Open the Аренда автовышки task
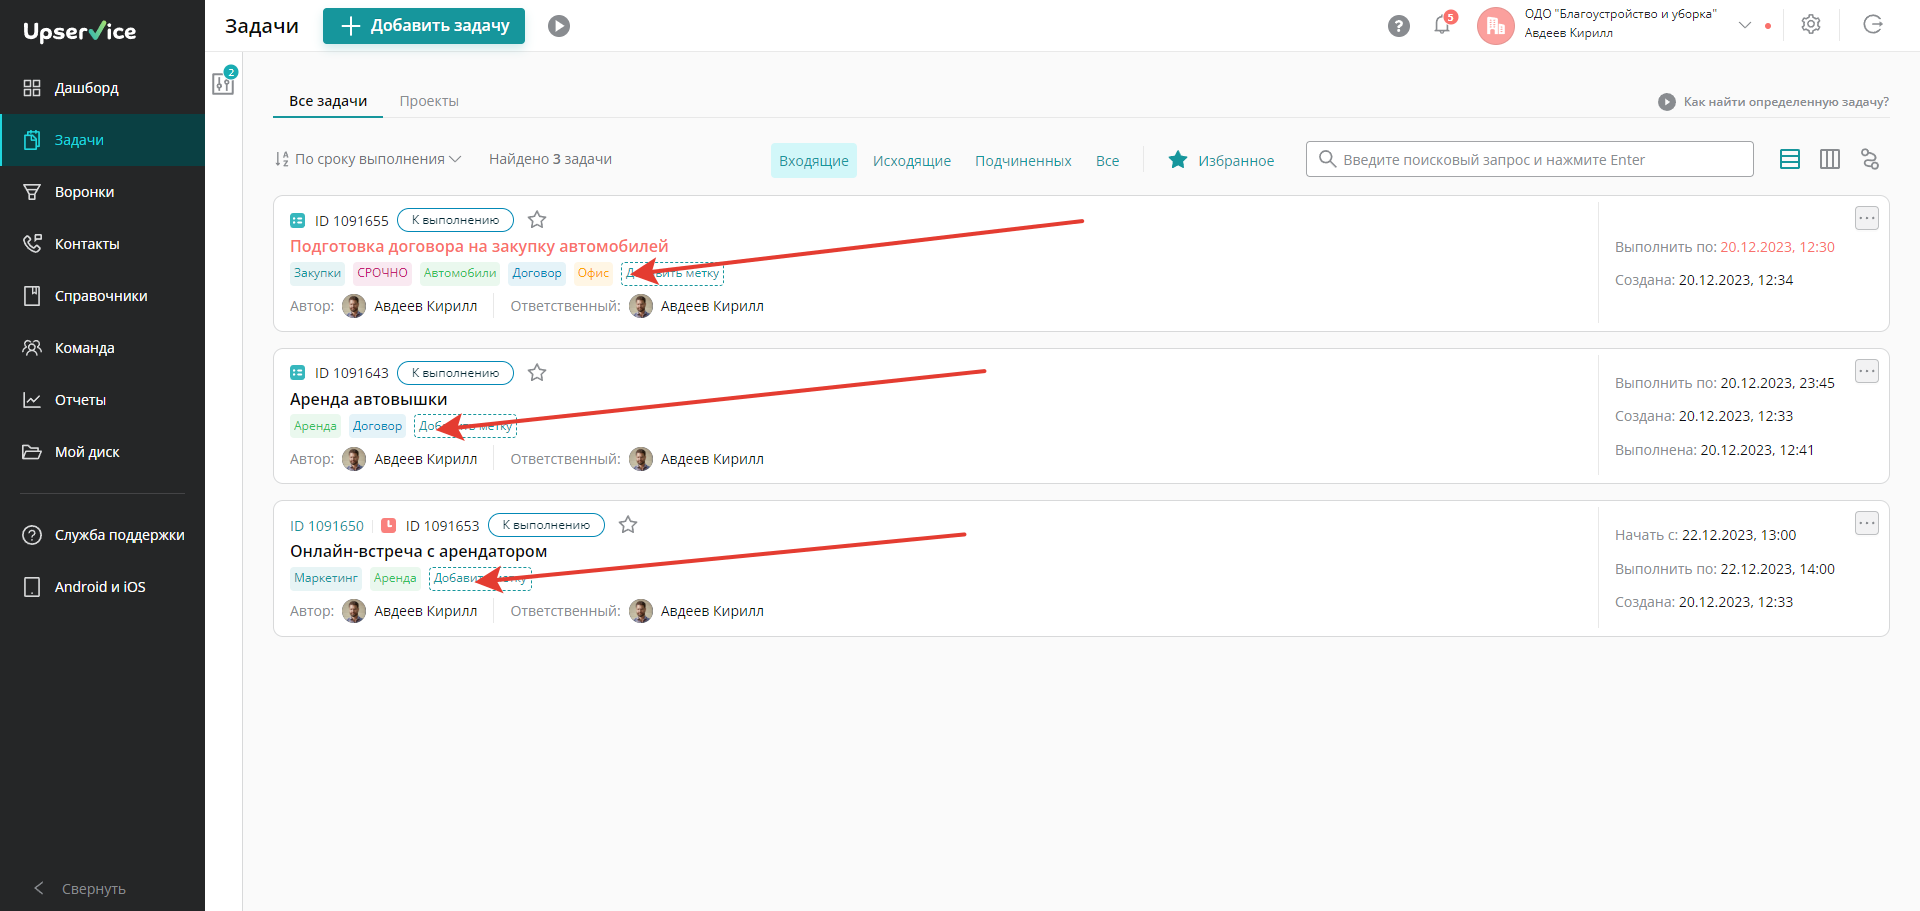 [369, 399]
